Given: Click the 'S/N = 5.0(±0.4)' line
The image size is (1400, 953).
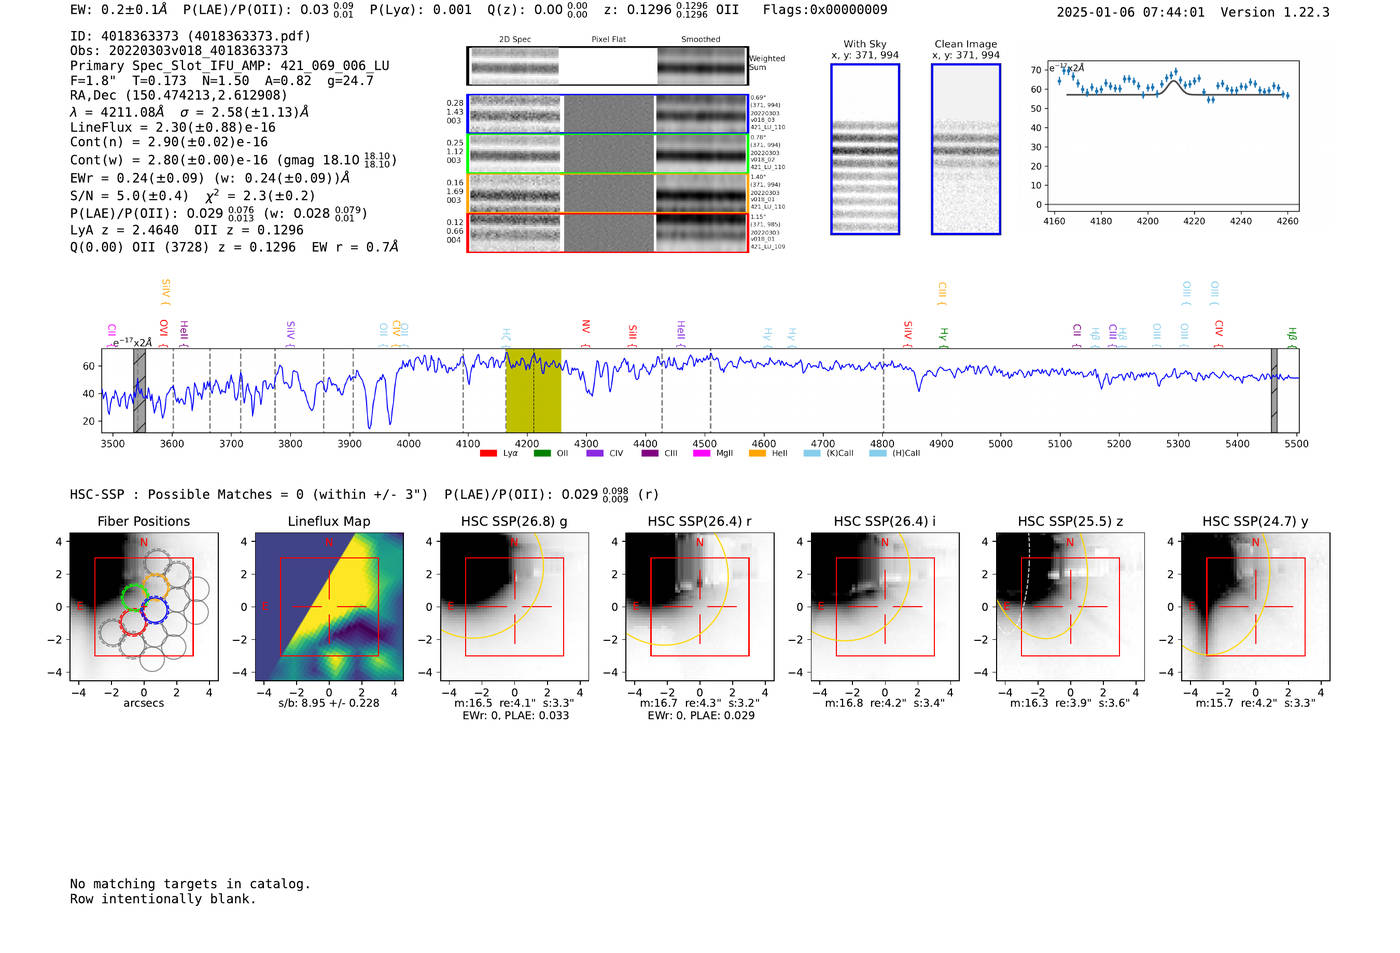Looking at the screenshot, I should point(193,196).
